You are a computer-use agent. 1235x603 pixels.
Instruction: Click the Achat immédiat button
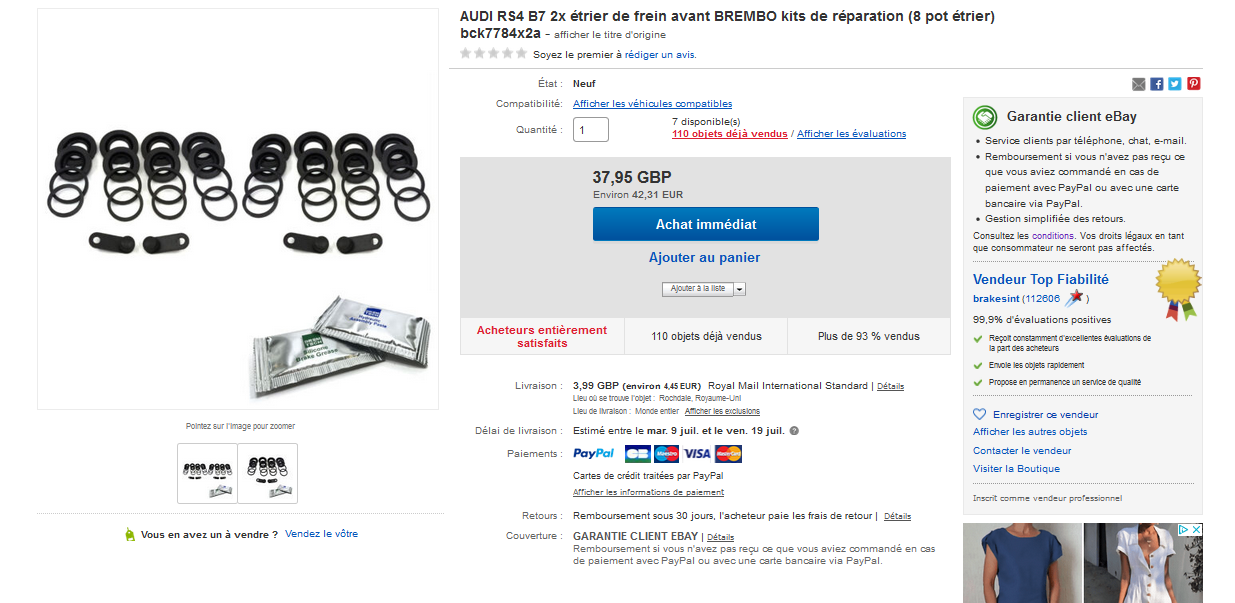pos(705,223)
